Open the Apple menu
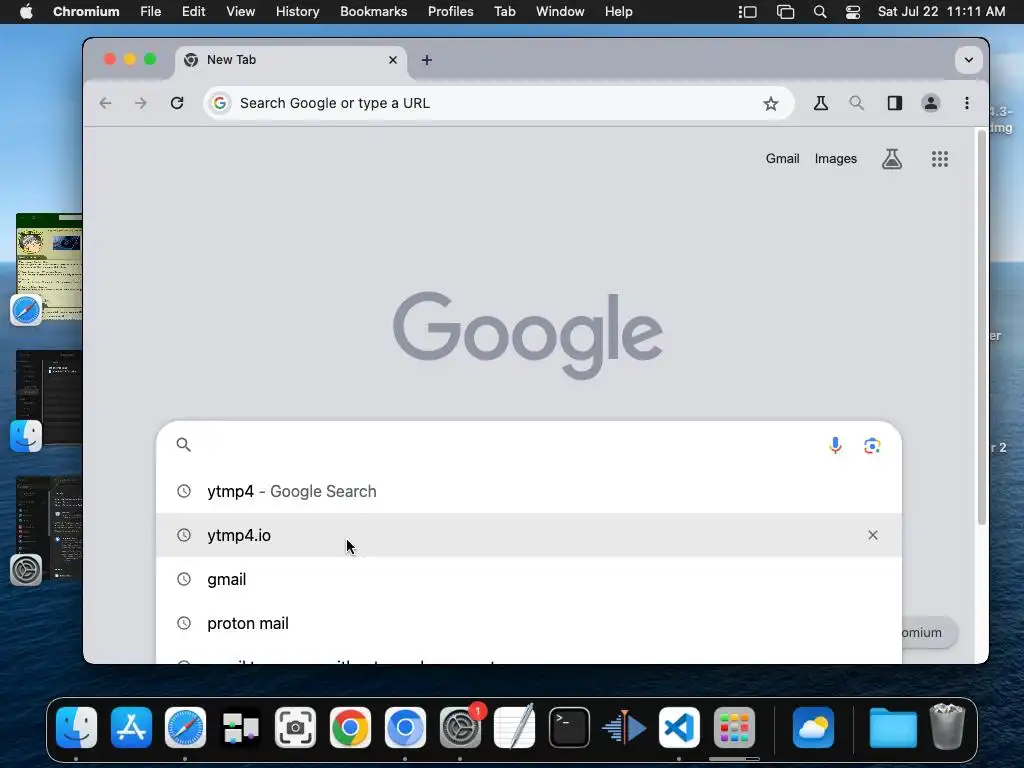 click(26, 12)
